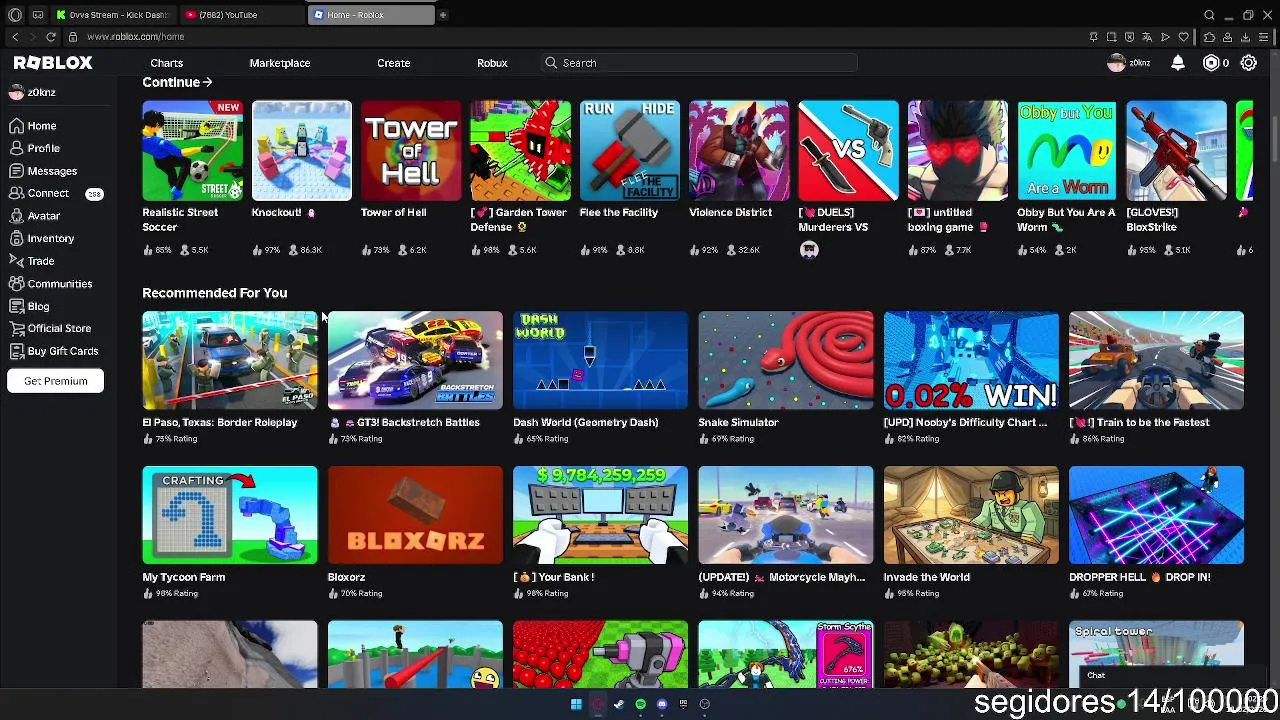Open the Violence District thumbnail
This screenshot has height=720, width=1280.
click(739, 151)
